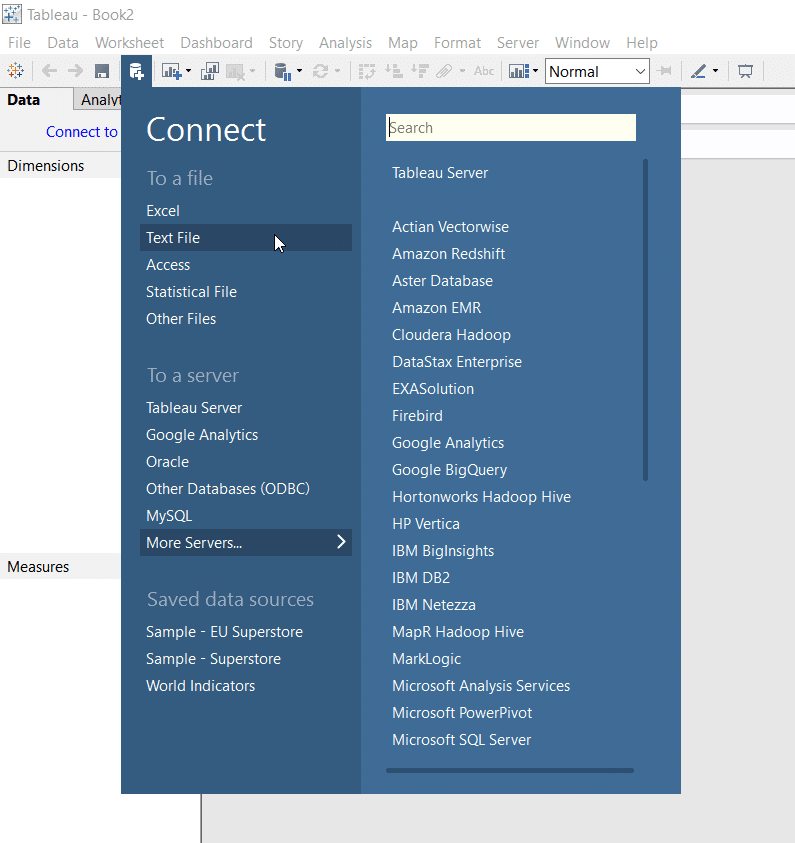Click the pause auto updates icon
This screenshot has width=795, height=843.
tap(282, 71)
